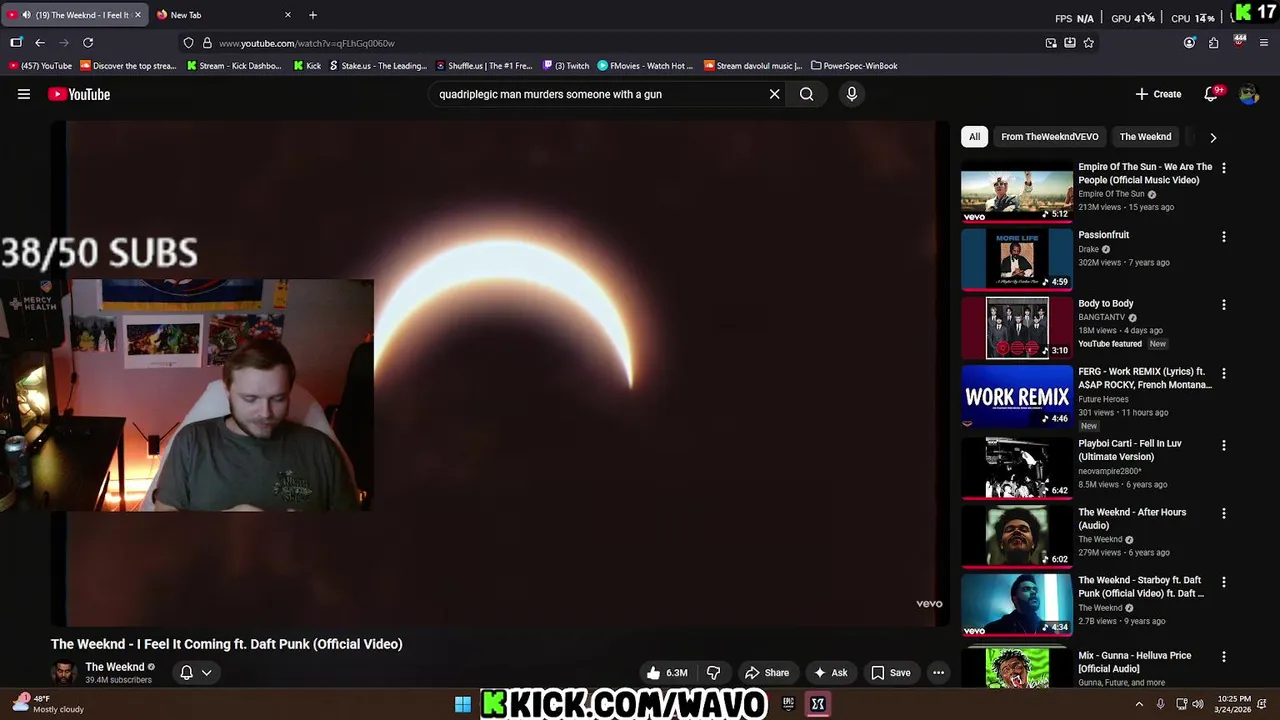Image resolution: width=1280 pixels, height=720 pixels.
Task: Open the weather widget on the taskbar
Action: [x=47, y=704]
